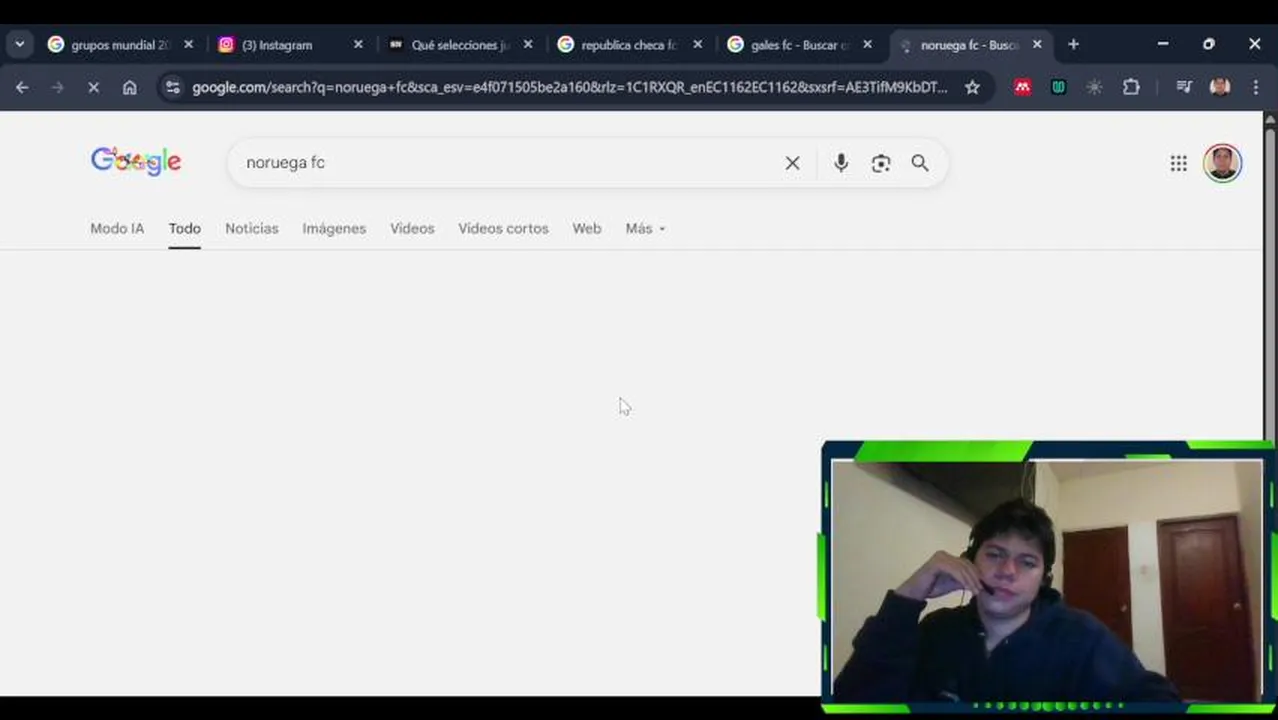Select the Todo results tab
This screenshot has width=1278, height=720.
click(x=184, y=229)
